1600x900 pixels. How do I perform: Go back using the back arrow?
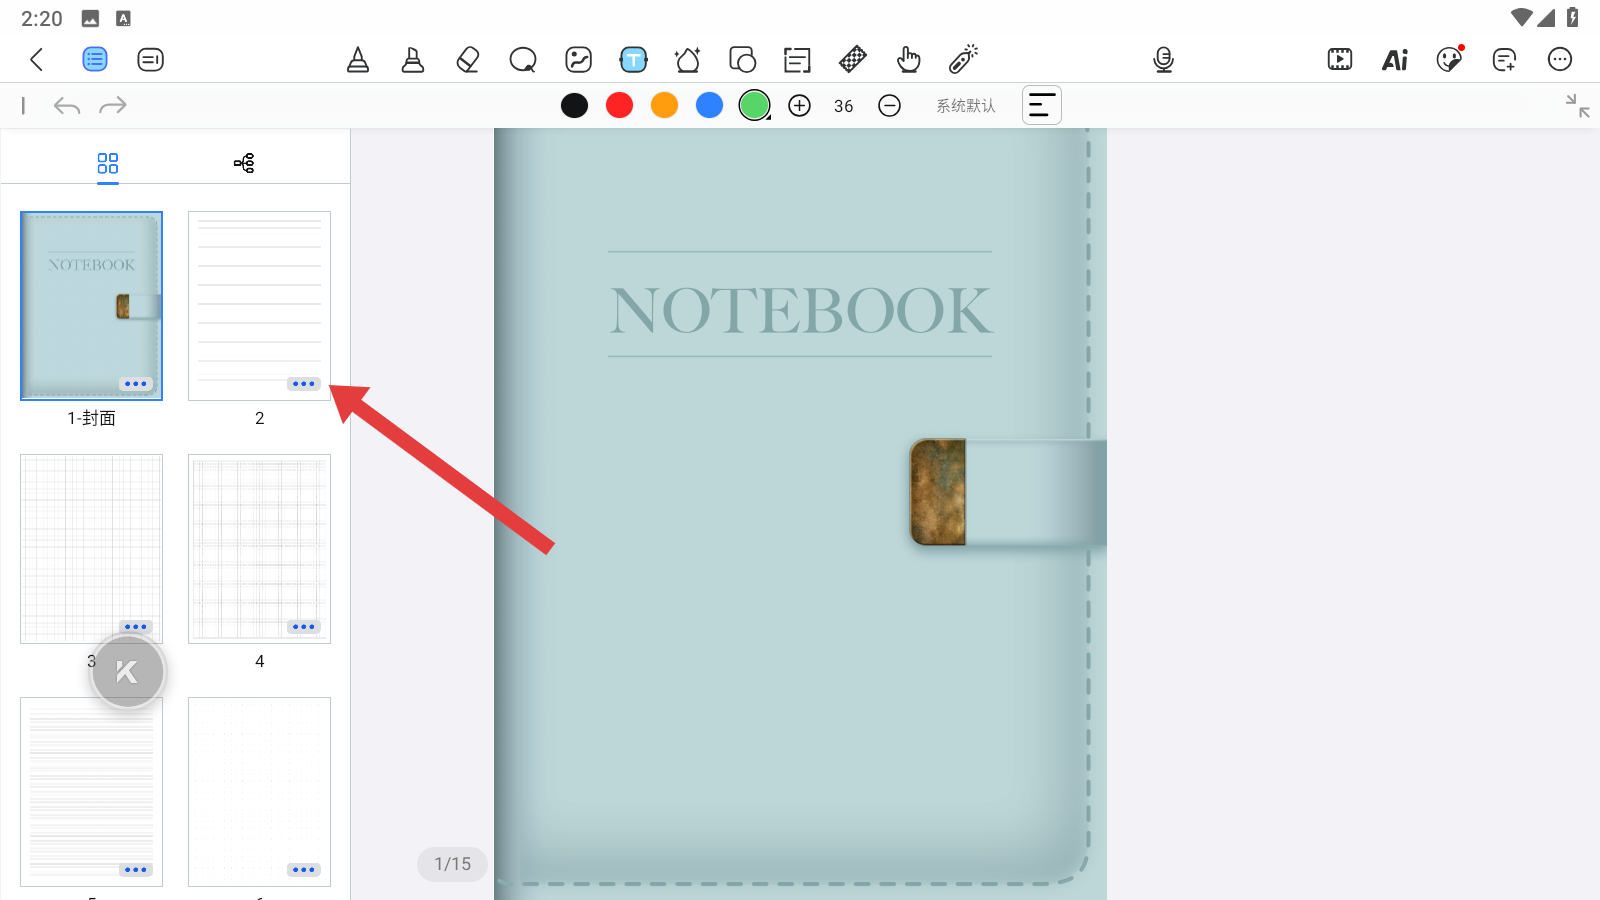tap(37, 60)
